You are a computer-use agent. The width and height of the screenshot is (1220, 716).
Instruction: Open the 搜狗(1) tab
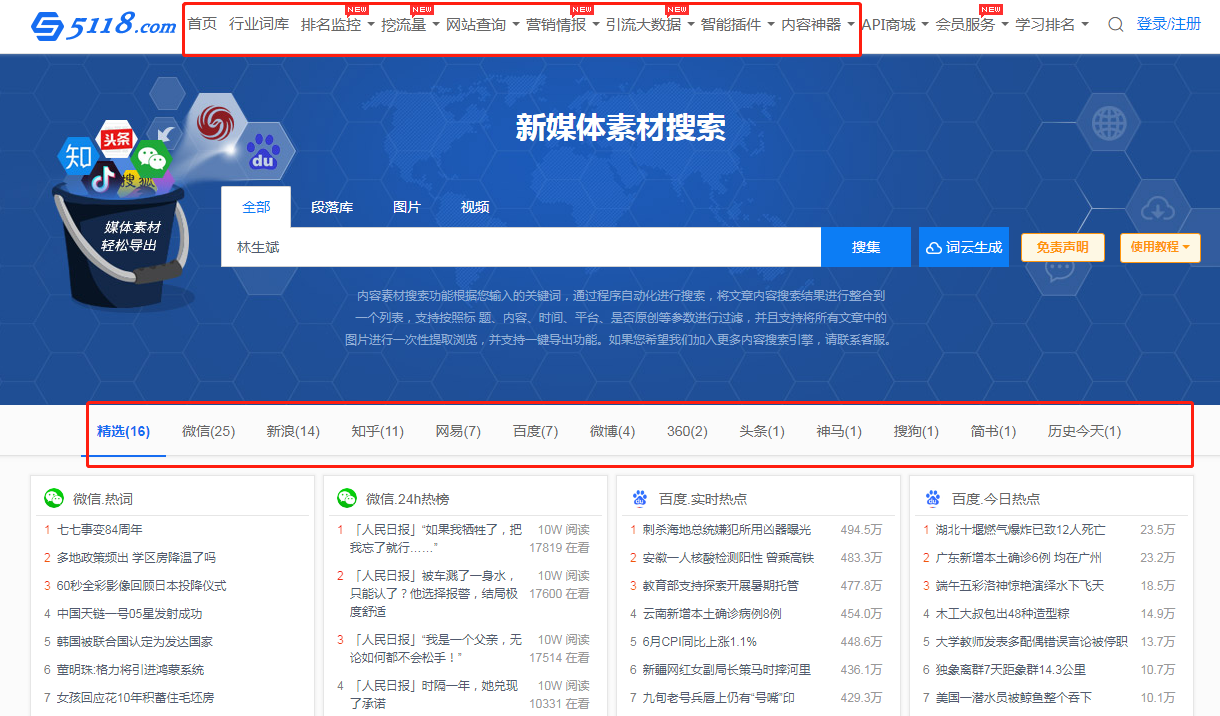[916, 431]
